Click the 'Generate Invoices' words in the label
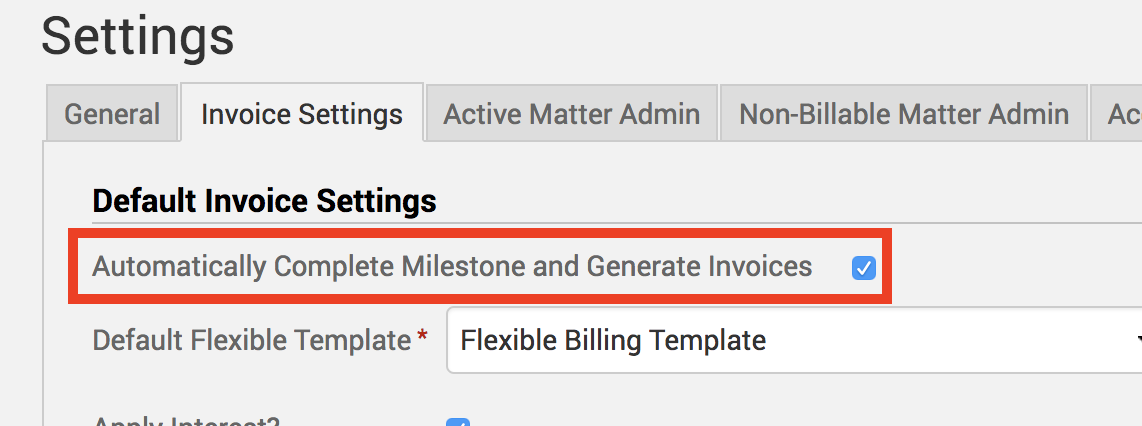The image size is (1142, 426). 699,267
